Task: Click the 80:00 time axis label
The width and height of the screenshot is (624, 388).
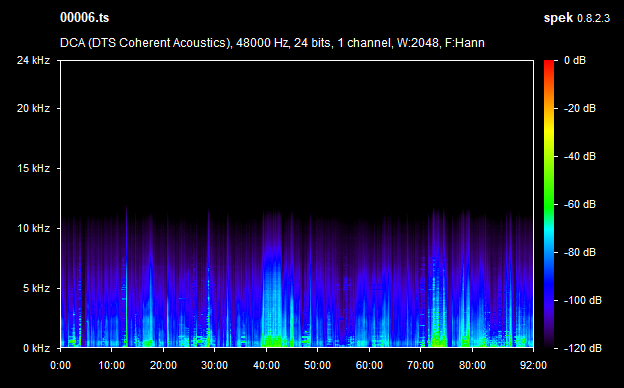Action: [472, 365]
